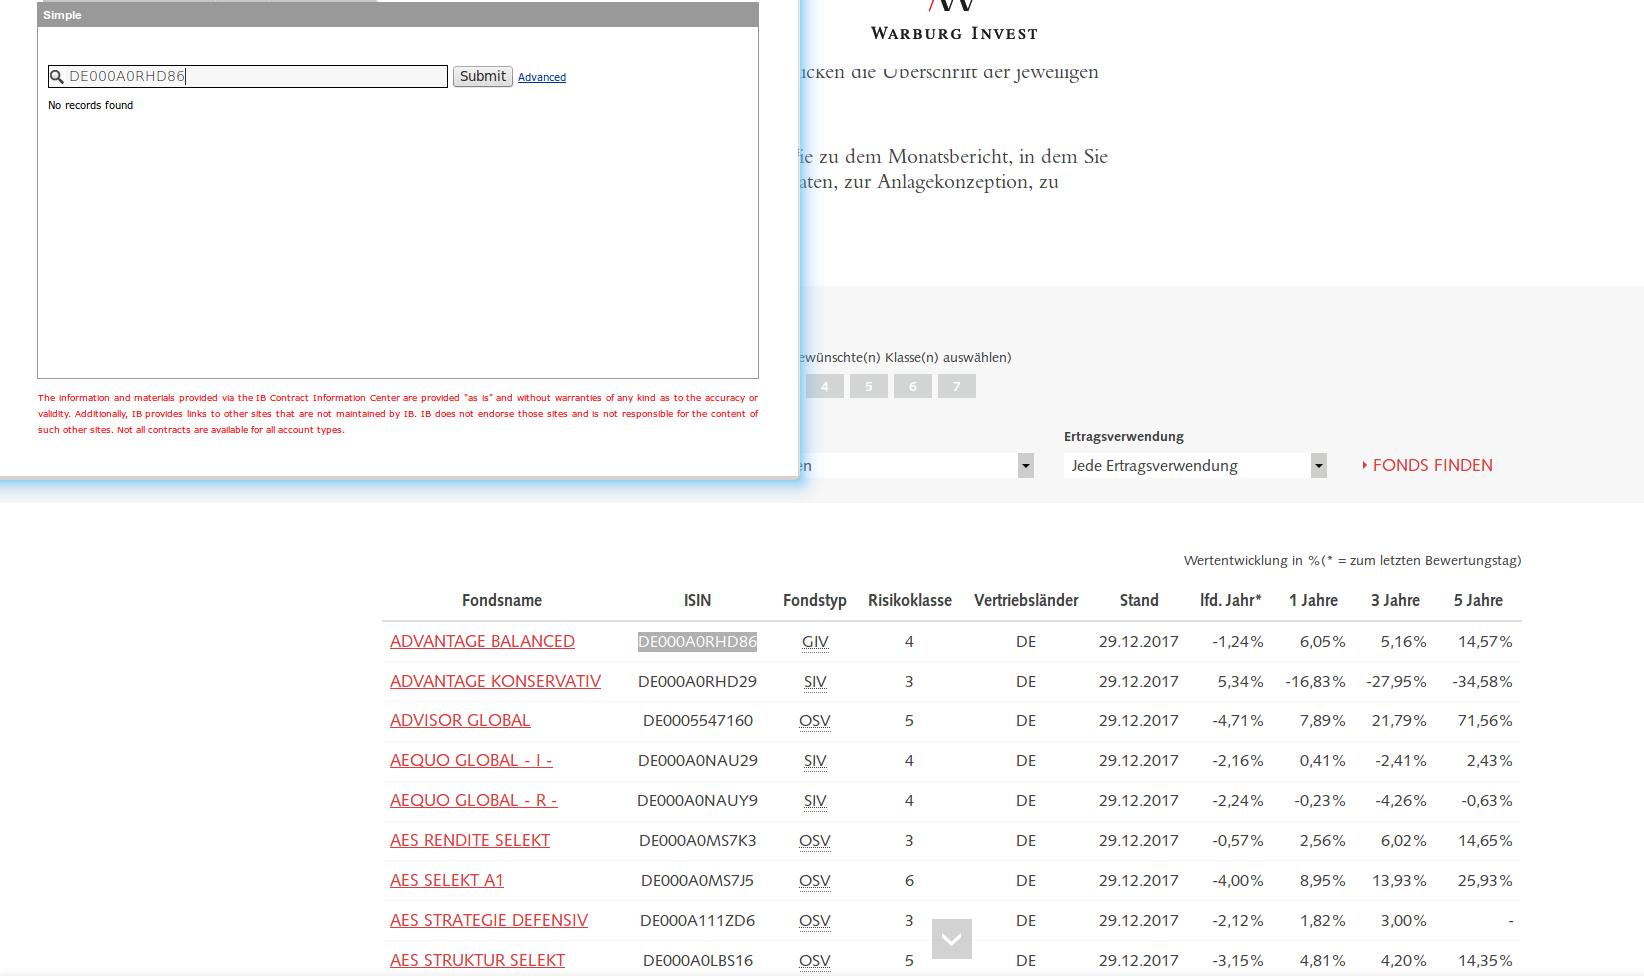Image resolution: width=1644 pixels, height=976 pixels.
Task: Open the partially hidden dropdown left of Ertragsverwendung
Action: tap(916, 465)
